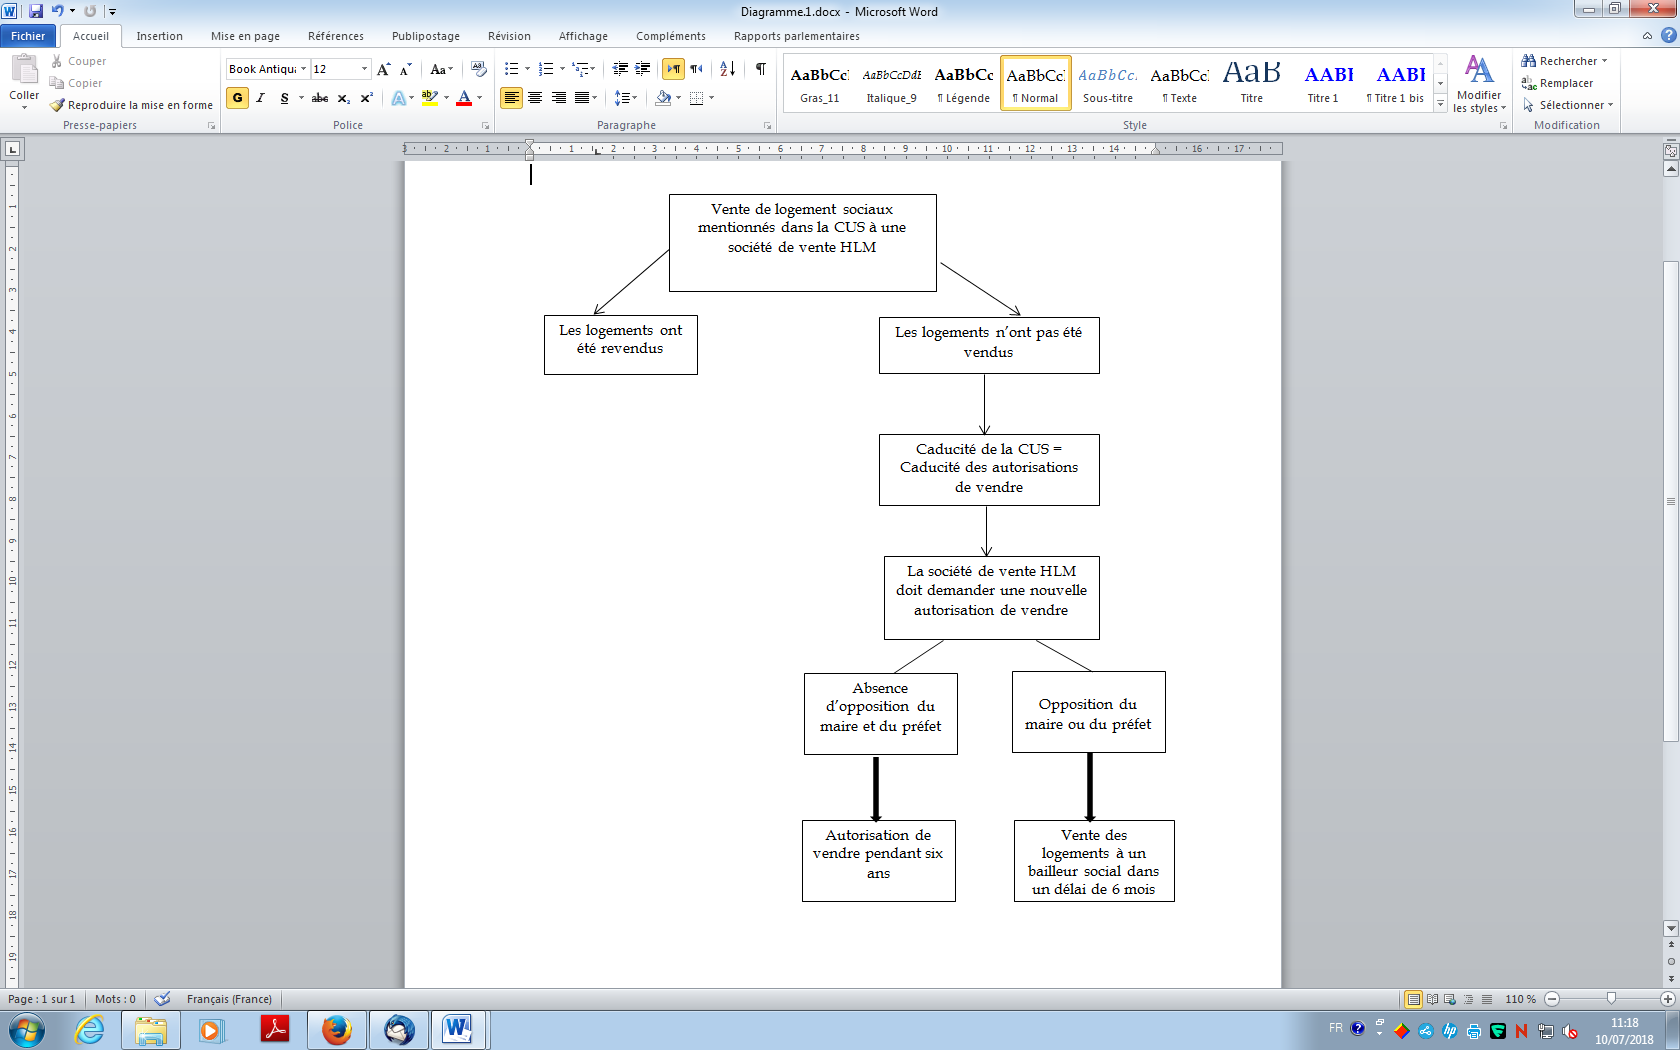
Task: Click the show paragraph marks pilcrow icon
Action: (x=761, y=69)
